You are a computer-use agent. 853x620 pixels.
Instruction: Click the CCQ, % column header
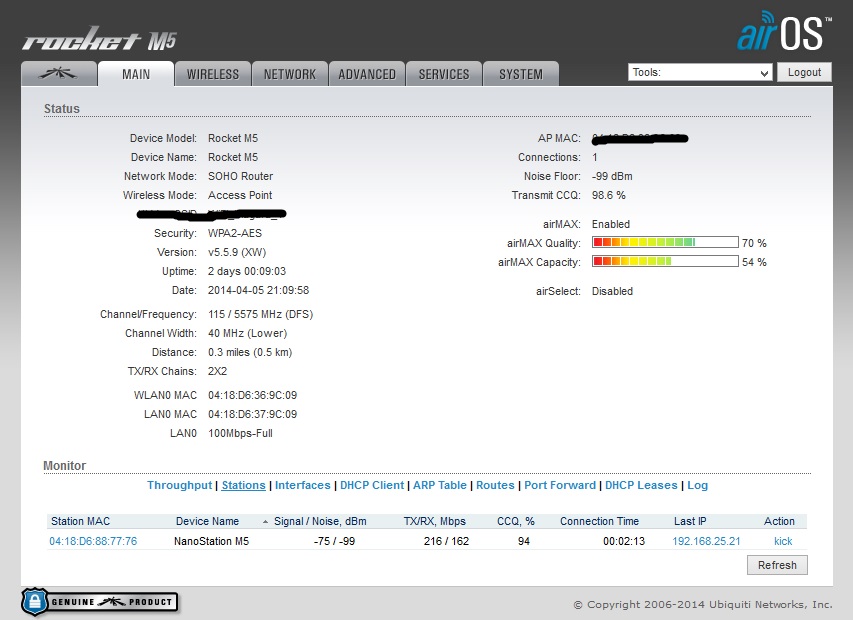coord(516,521)
